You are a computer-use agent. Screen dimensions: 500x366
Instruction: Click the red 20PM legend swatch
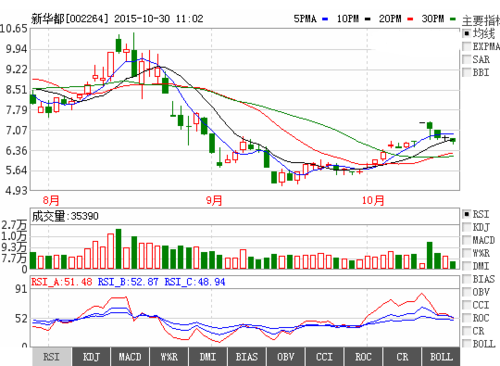tap(410, 19)
